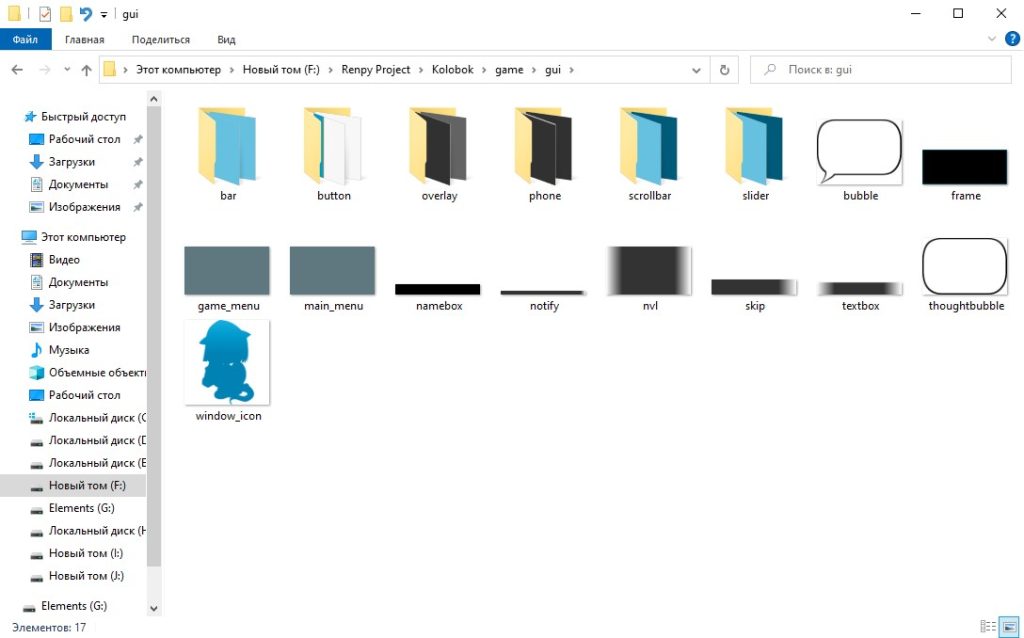The height and width of the screenshot is (638, 1024).
Task: Click the Up directory arrow
Action: coord(87,70)
